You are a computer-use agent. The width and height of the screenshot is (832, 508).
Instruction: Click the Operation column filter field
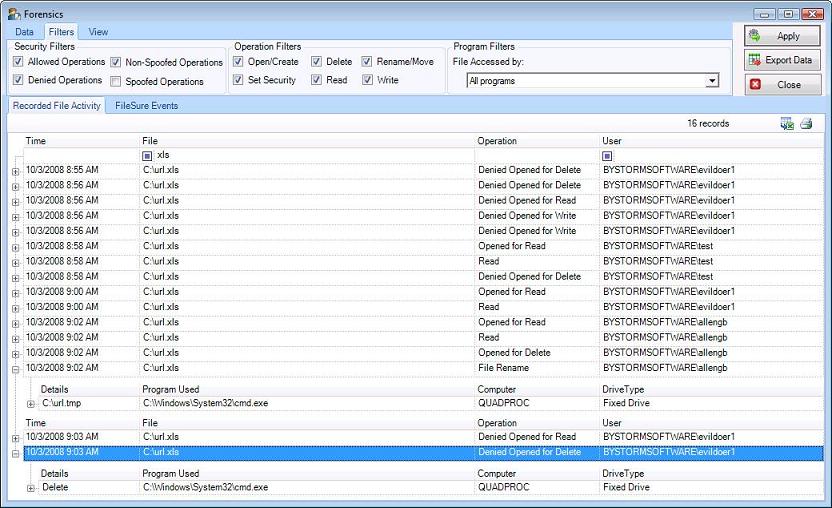click(x=537, y=156)
